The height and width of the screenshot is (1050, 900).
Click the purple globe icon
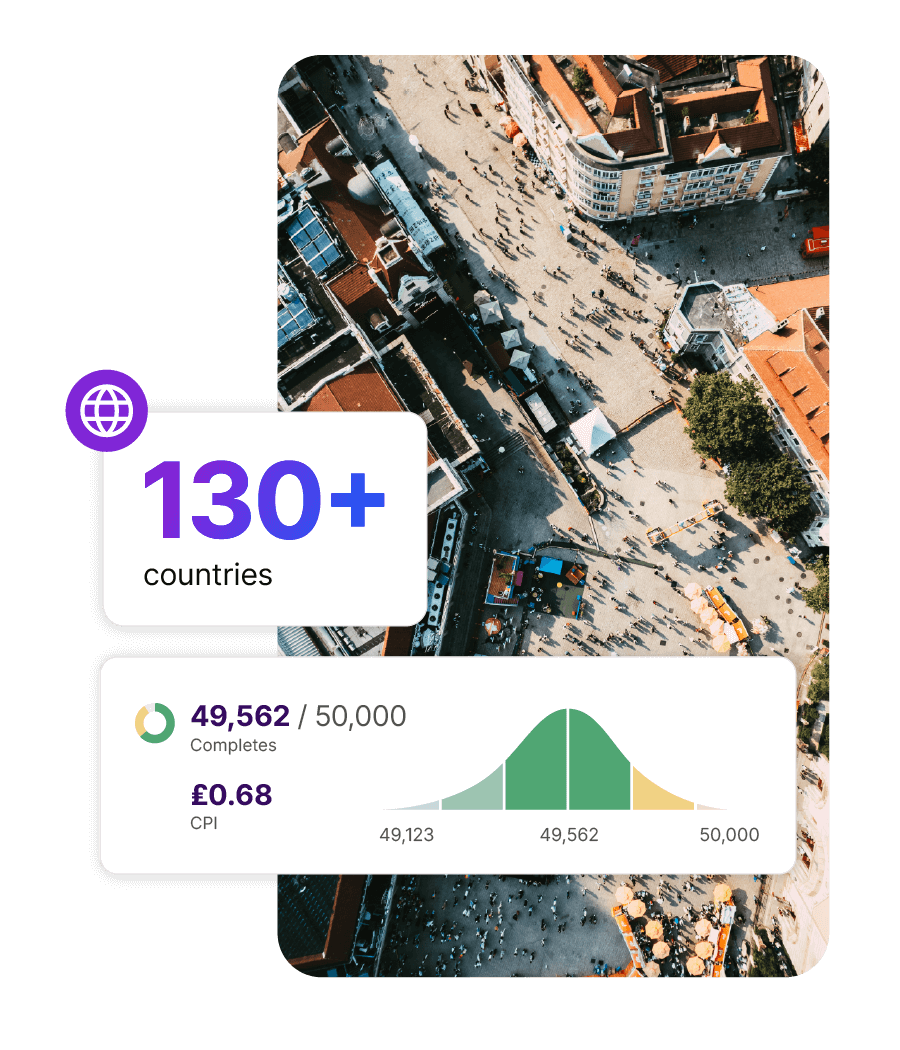tap(106, 410)
